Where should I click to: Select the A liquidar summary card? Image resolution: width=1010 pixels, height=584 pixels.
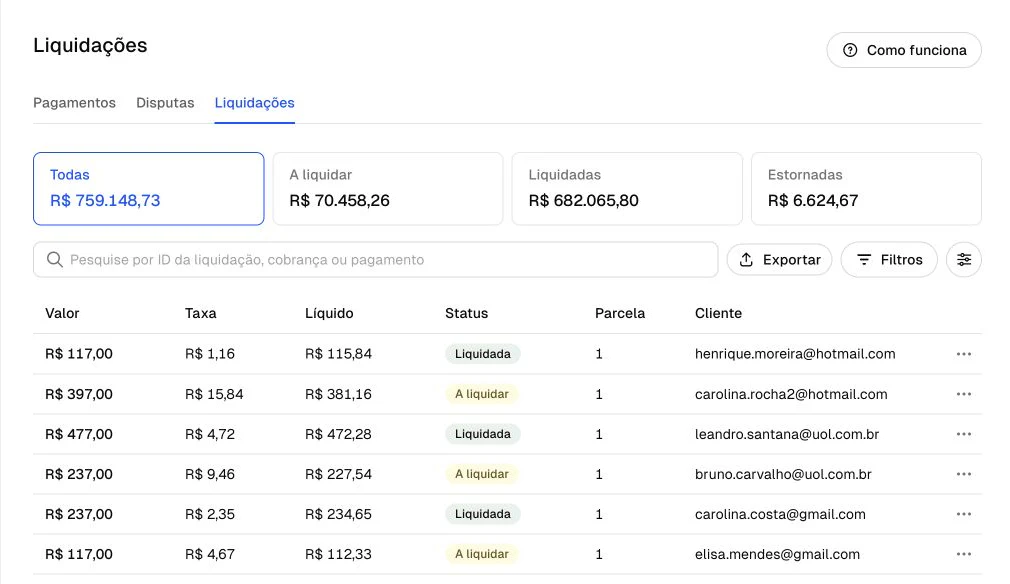[388, 189]
